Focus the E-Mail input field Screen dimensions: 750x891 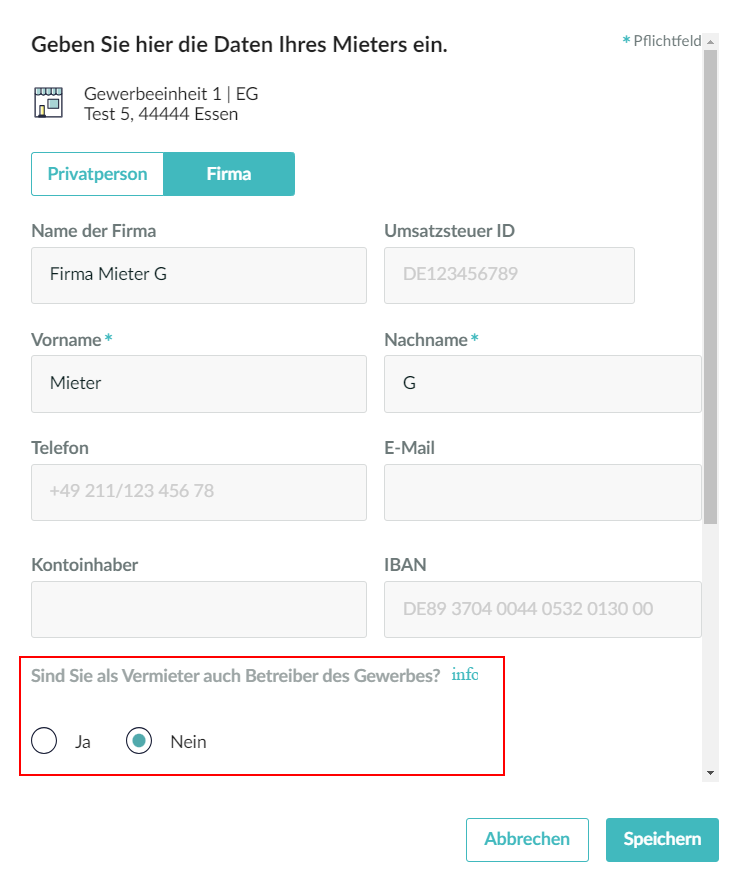[542, 492]
